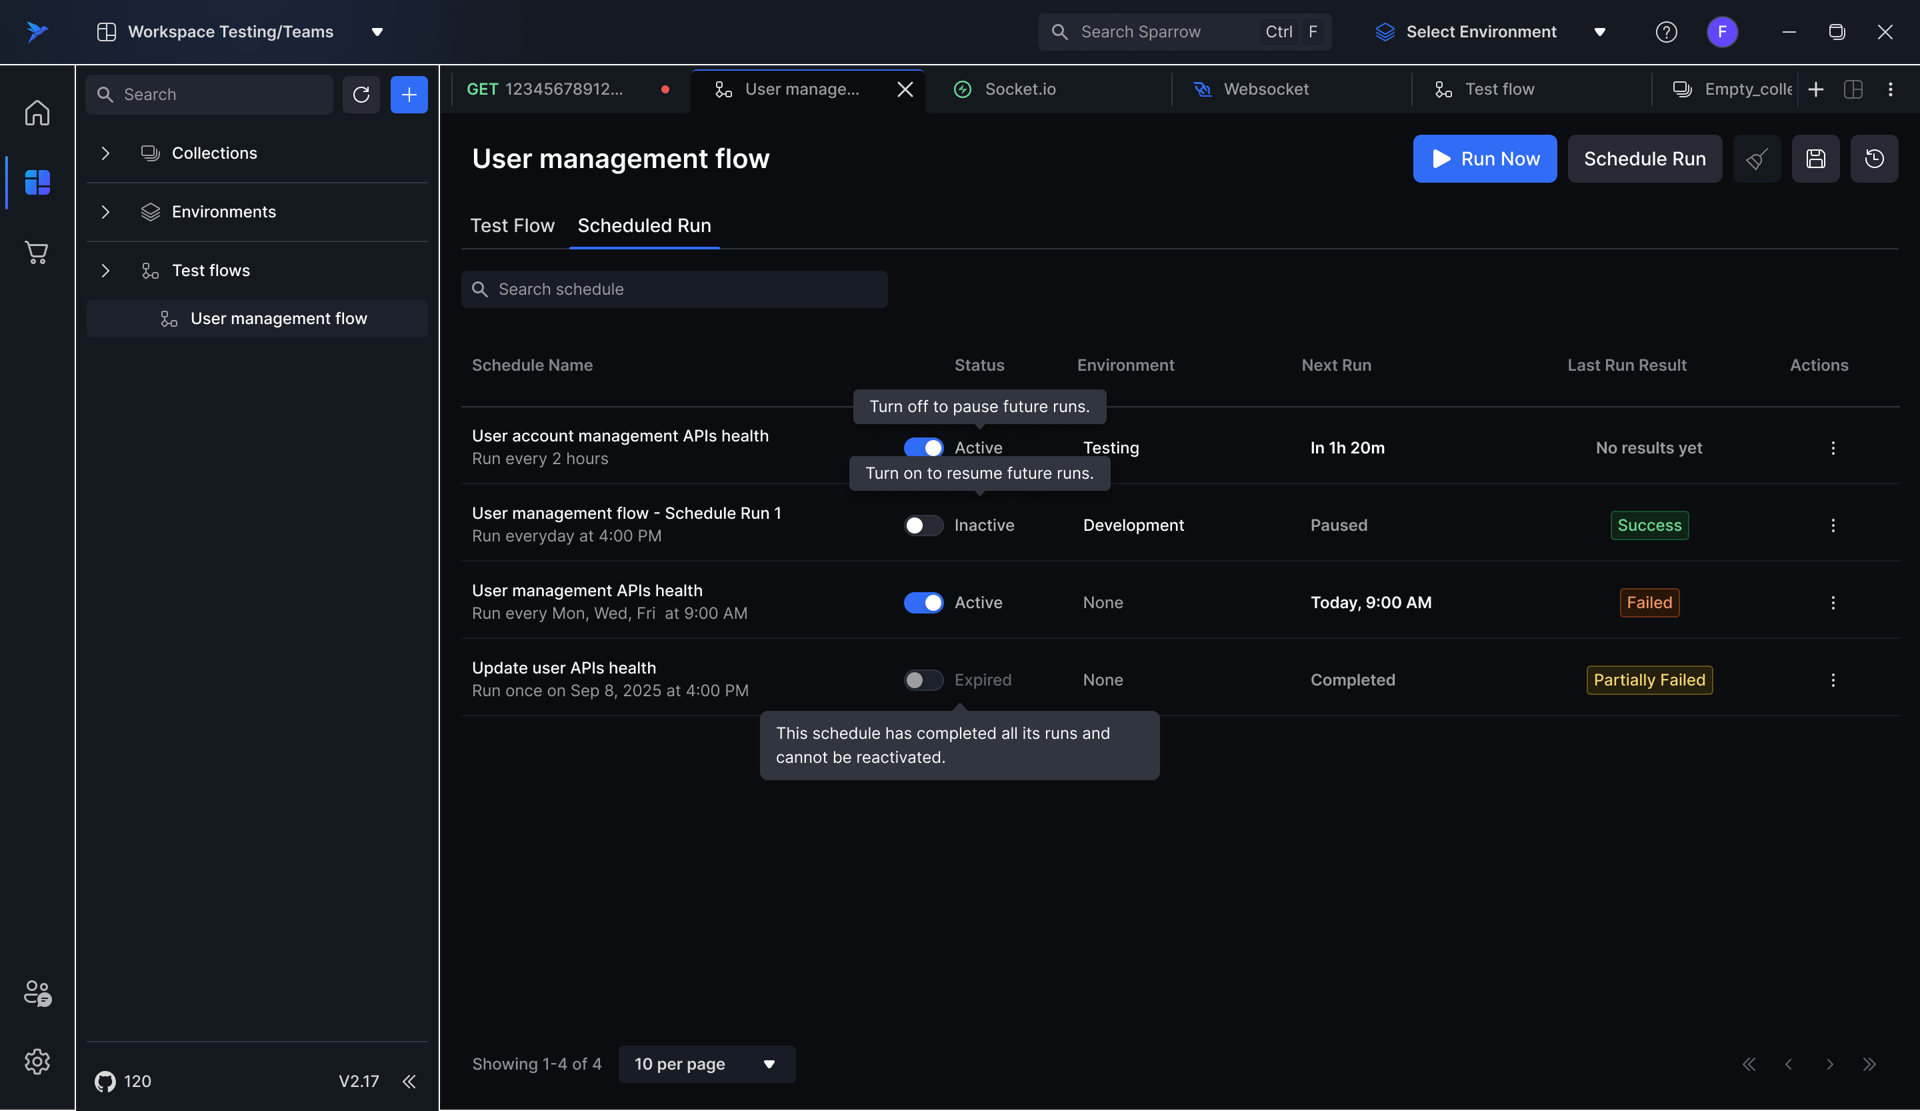Open the home sidebar icon
Image resolution: width=1920 pixels, height=1111 pixels.
(x=37, y=113)
